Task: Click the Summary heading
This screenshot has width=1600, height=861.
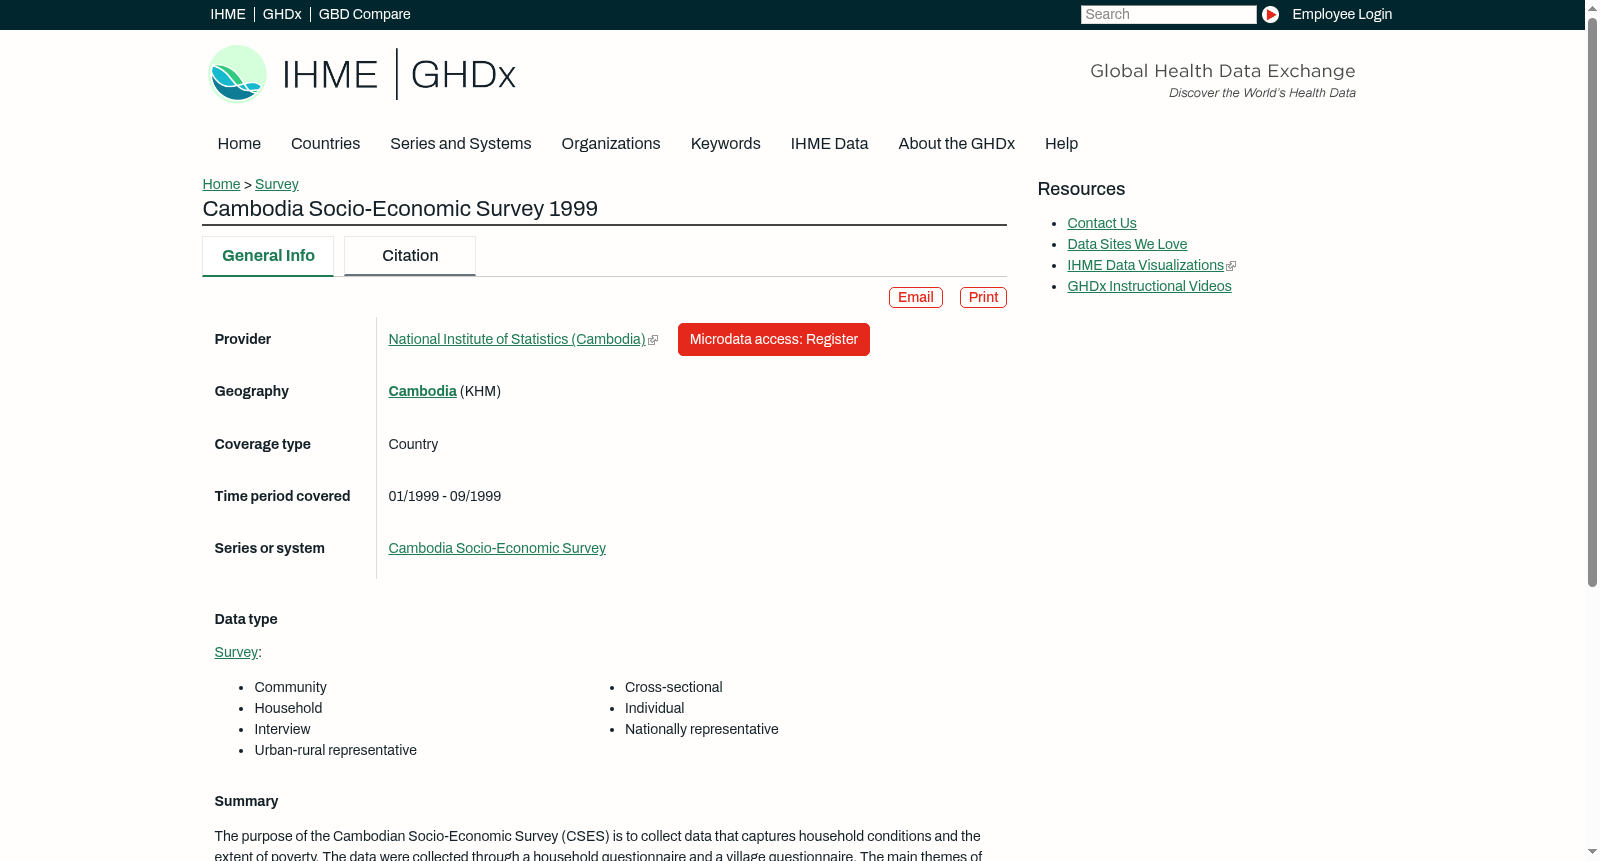Action: coord(246,801)
